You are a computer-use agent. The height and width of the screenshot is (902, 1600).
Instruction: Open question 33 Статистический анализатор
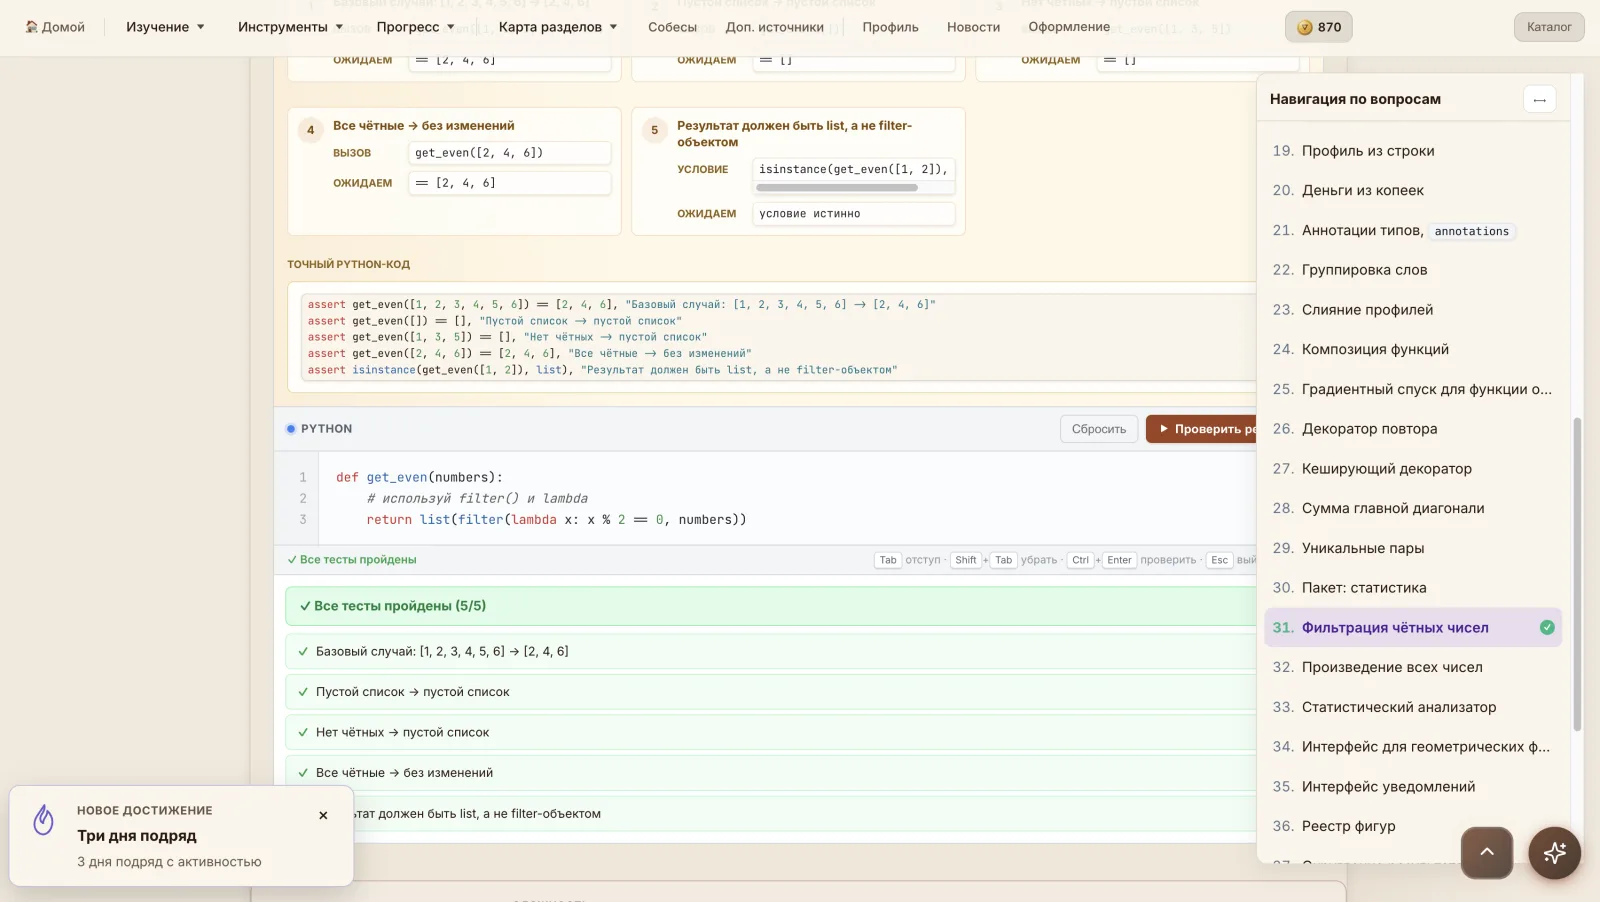tap(1412, 707)
